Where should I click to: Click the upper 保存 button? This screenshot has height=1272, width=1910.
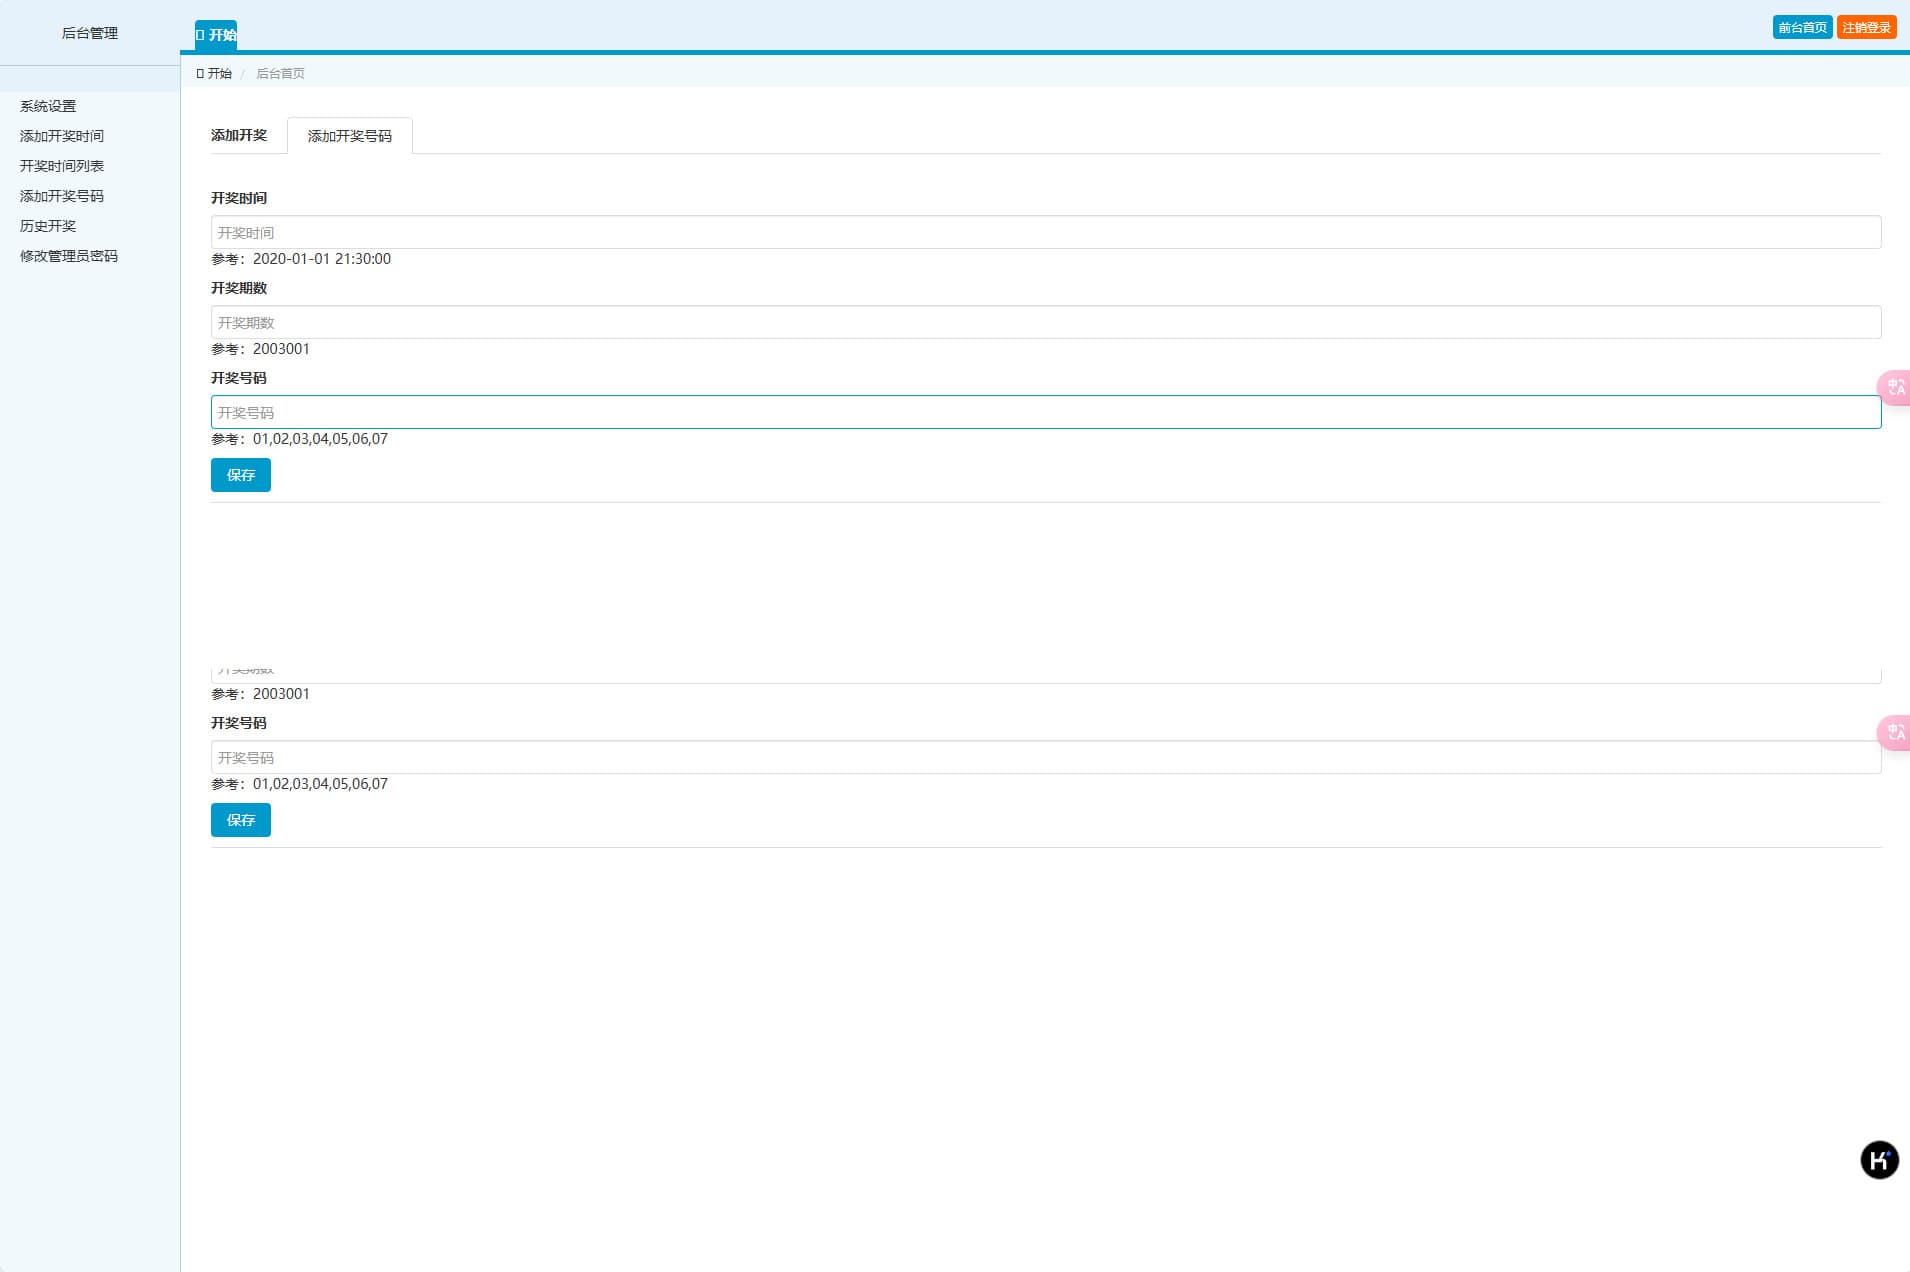[240, 475]
